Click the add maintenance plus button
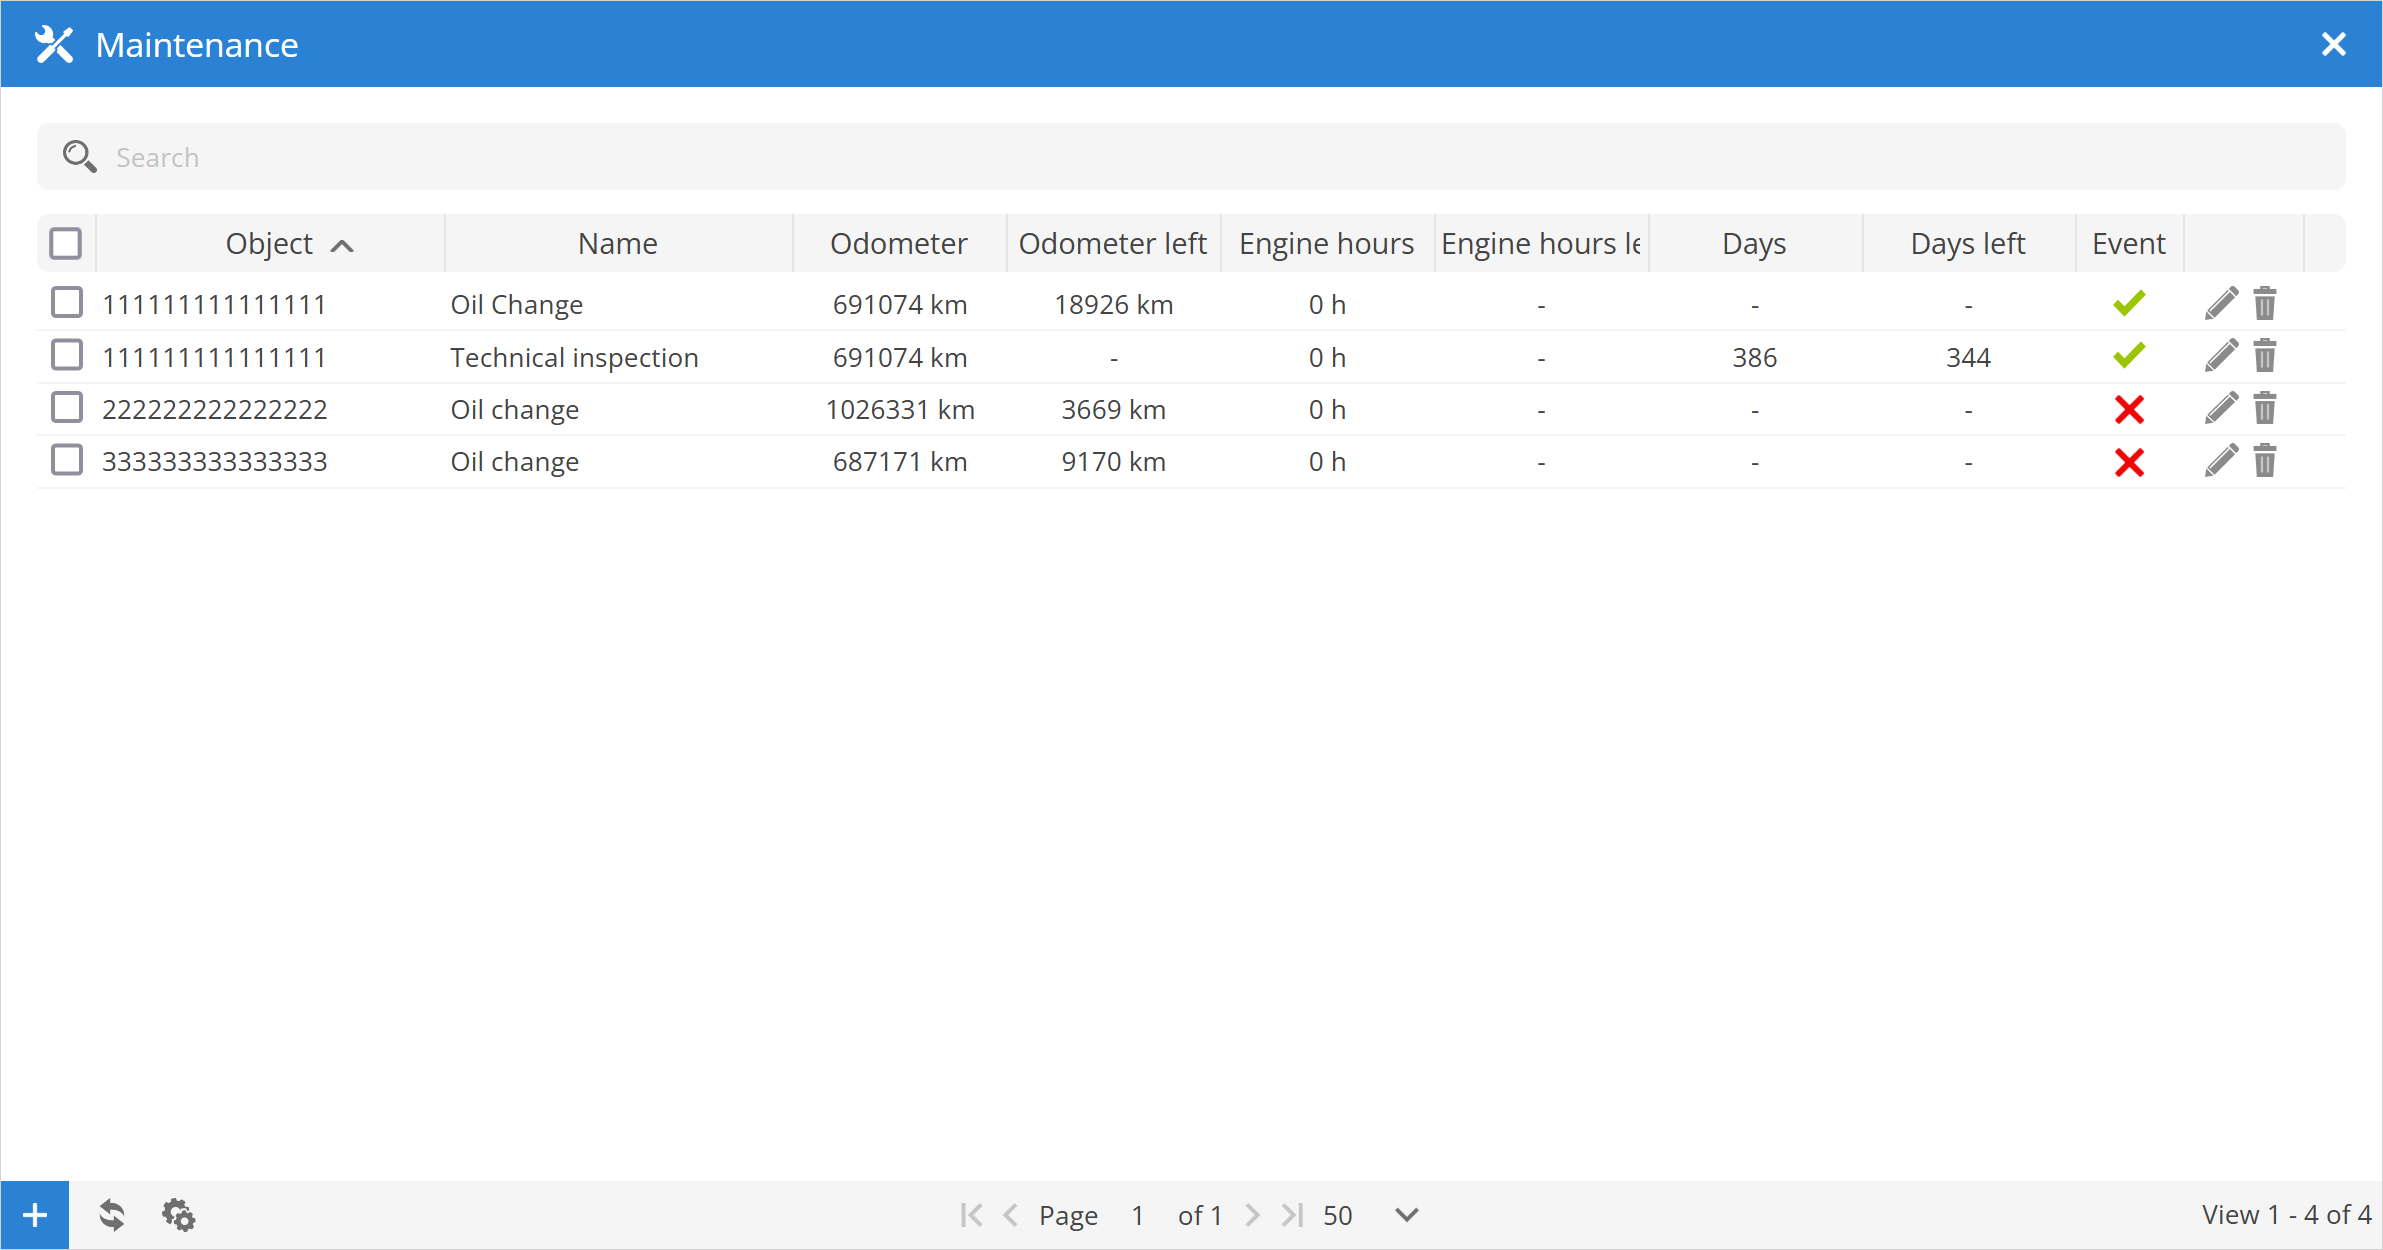 (35, 1215)
